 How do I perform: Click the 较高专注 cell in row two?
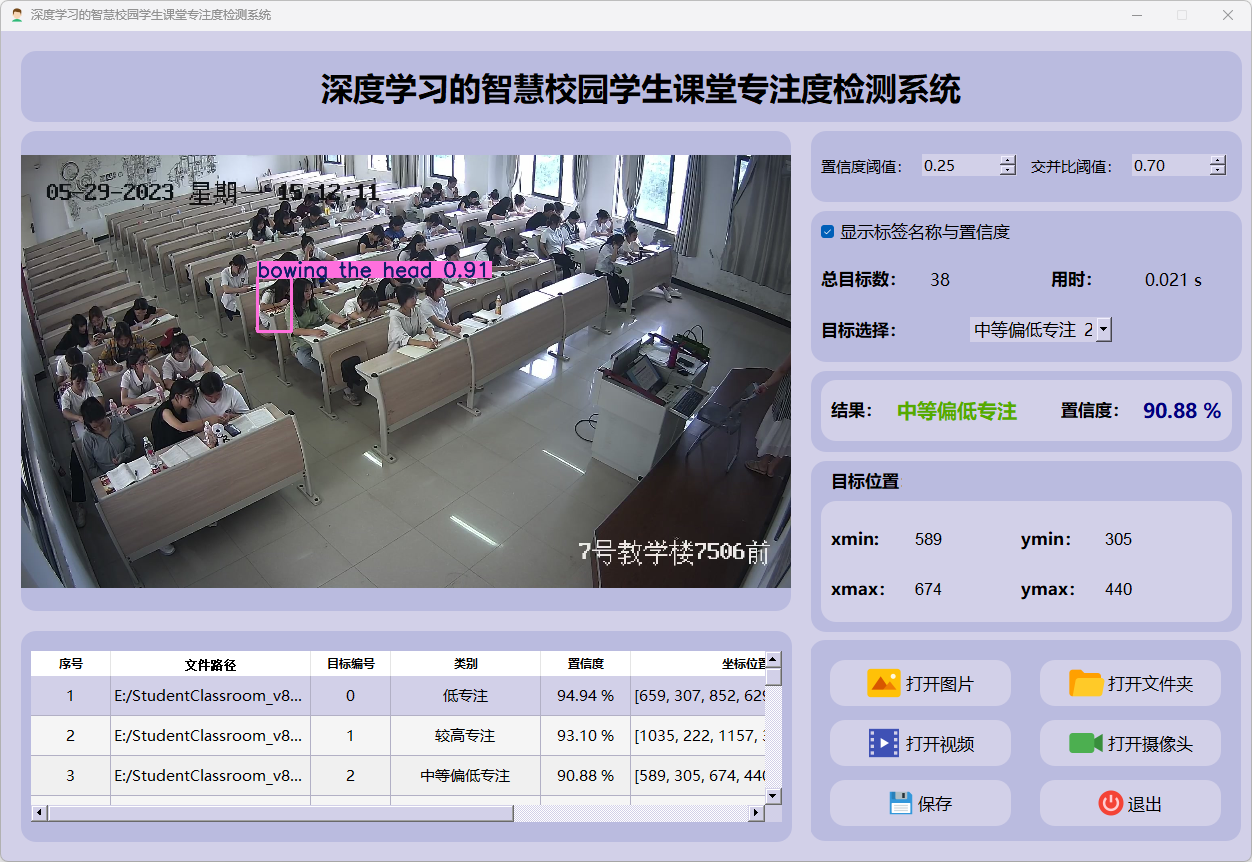465,736
